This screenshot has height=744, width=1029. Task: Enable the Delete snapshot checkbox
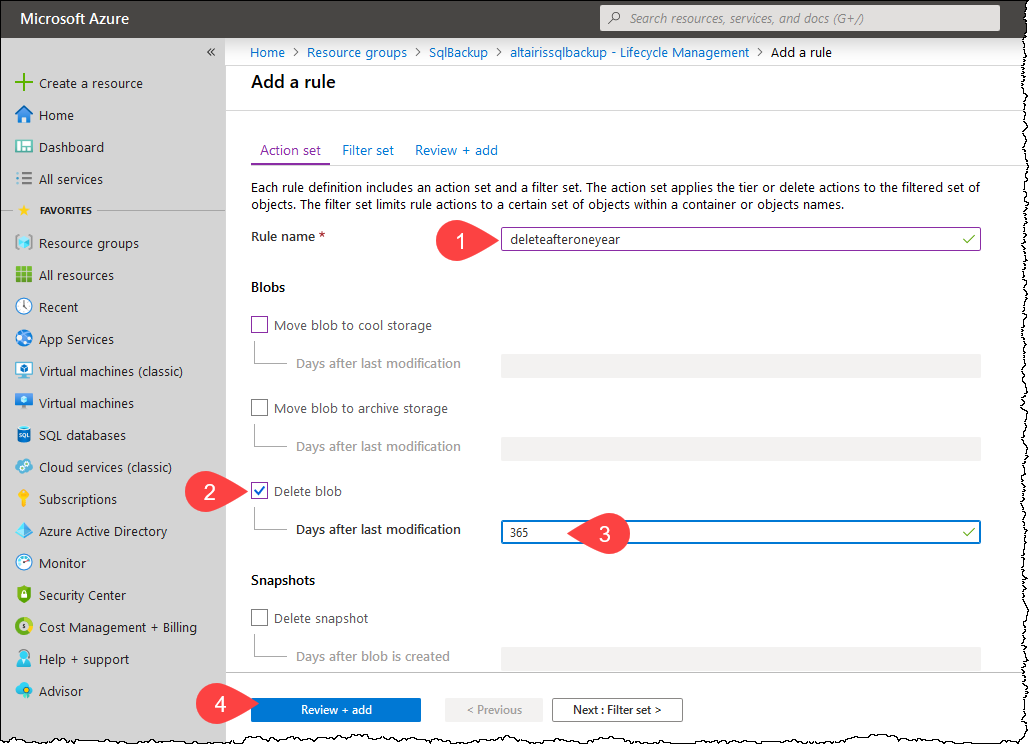[x=259, y=617]
